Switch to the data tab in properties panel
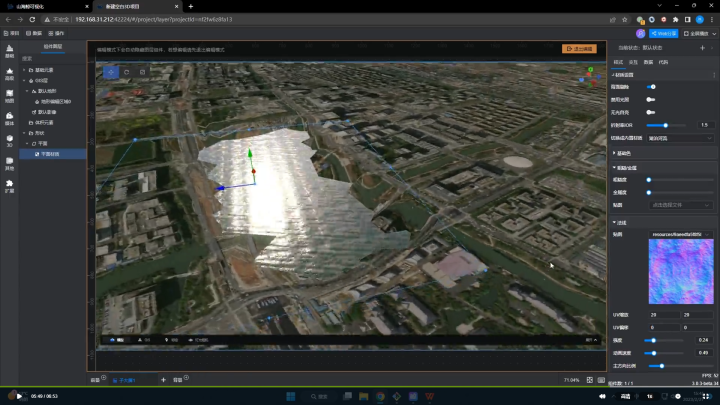Viewport: 720px width, 405px height. [x=648, y=62]
